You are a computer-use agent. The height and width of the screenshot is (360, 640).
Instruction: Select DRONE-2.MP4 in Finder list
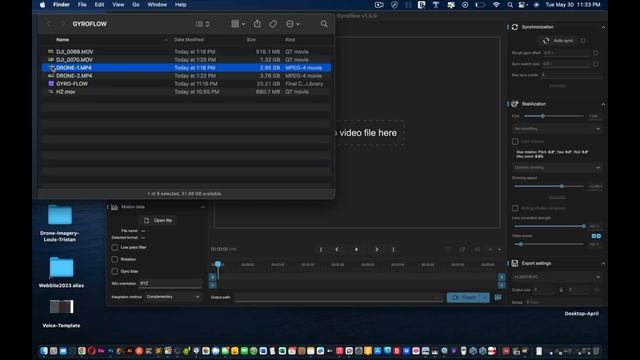(186, 76)
